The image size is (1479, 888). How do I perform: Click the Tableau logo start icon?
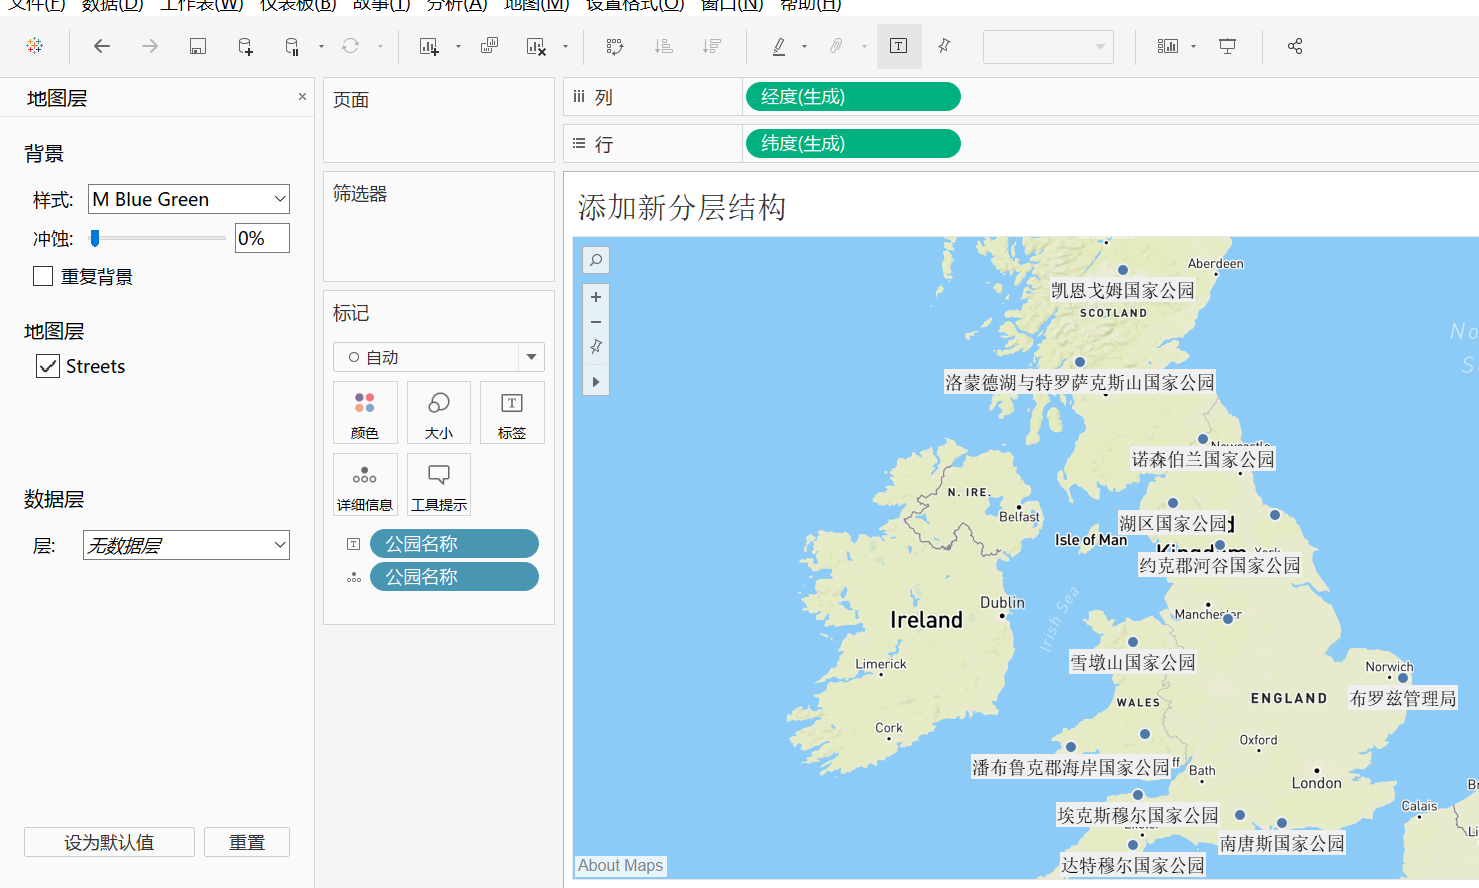click(35, 46)
